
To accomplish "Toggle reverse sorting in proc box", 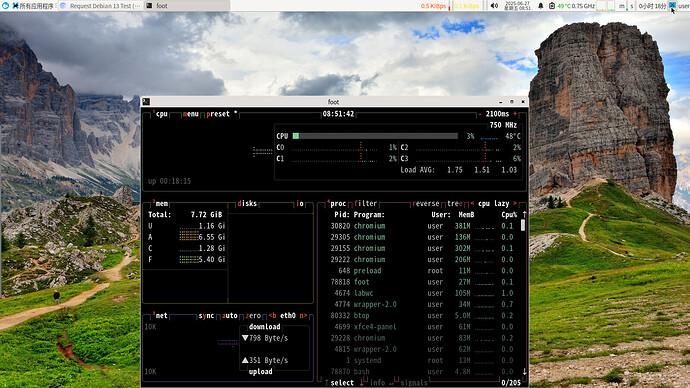I will coord(426,203).
